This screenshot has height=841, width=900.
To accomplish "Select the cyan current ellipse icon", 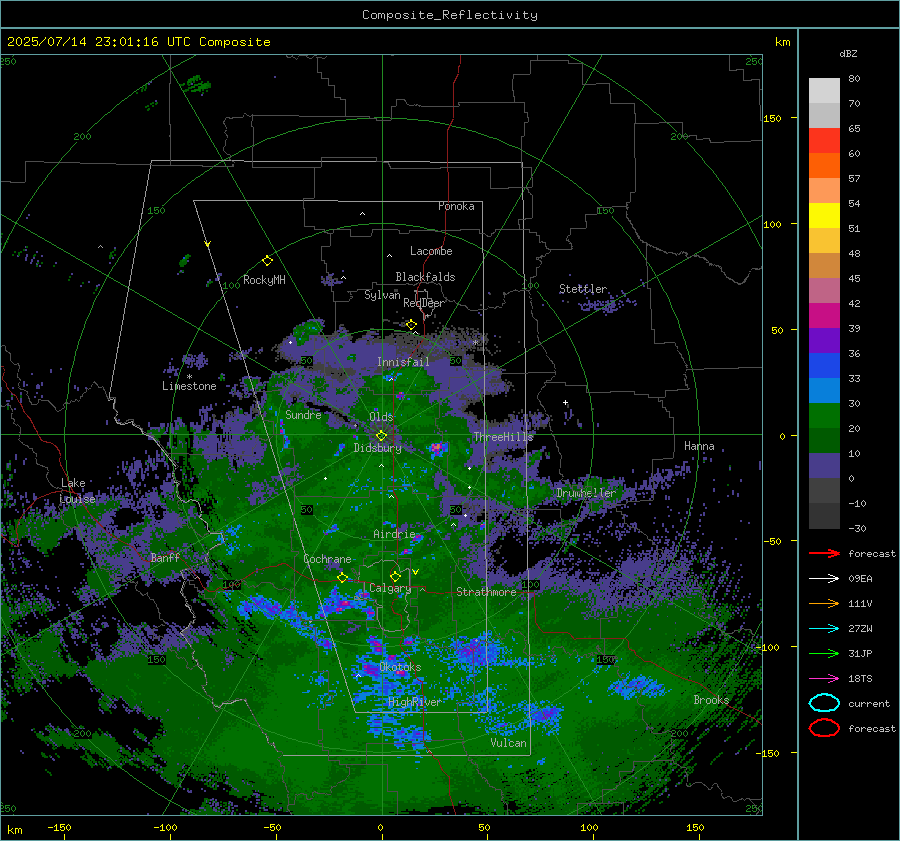I will (x=824, y=703).
